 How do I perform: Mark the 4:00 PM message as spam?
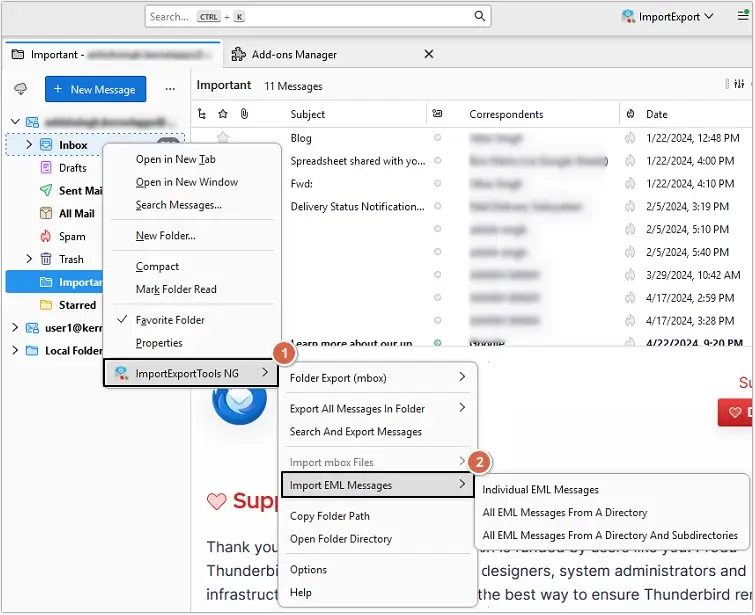pos(630,160)
